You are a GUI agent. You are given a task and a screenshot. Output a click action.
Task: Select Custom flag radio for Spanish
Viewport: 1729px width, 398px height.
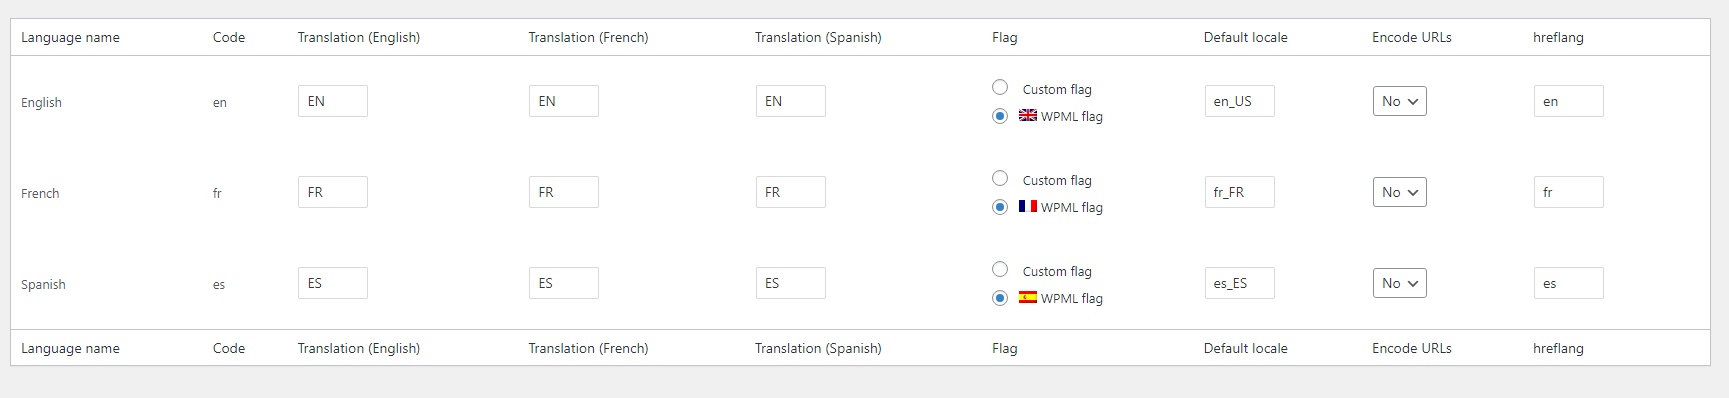tap(1000, 269)
